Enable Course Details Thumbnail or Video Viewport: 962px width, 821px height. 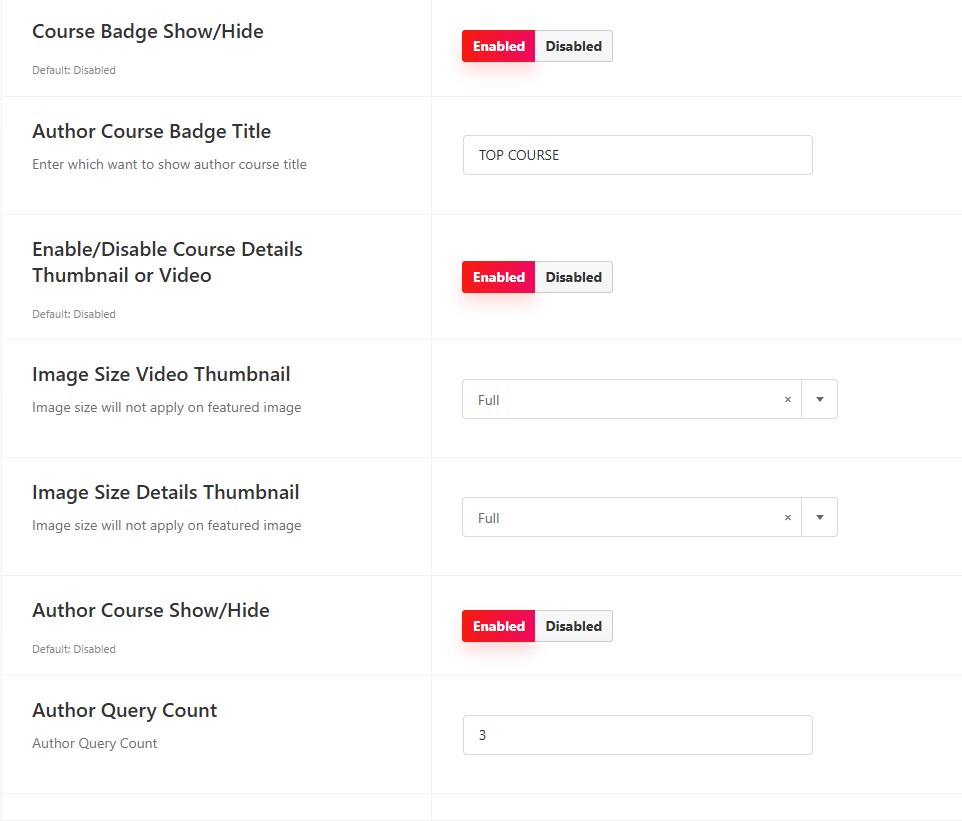499,277
